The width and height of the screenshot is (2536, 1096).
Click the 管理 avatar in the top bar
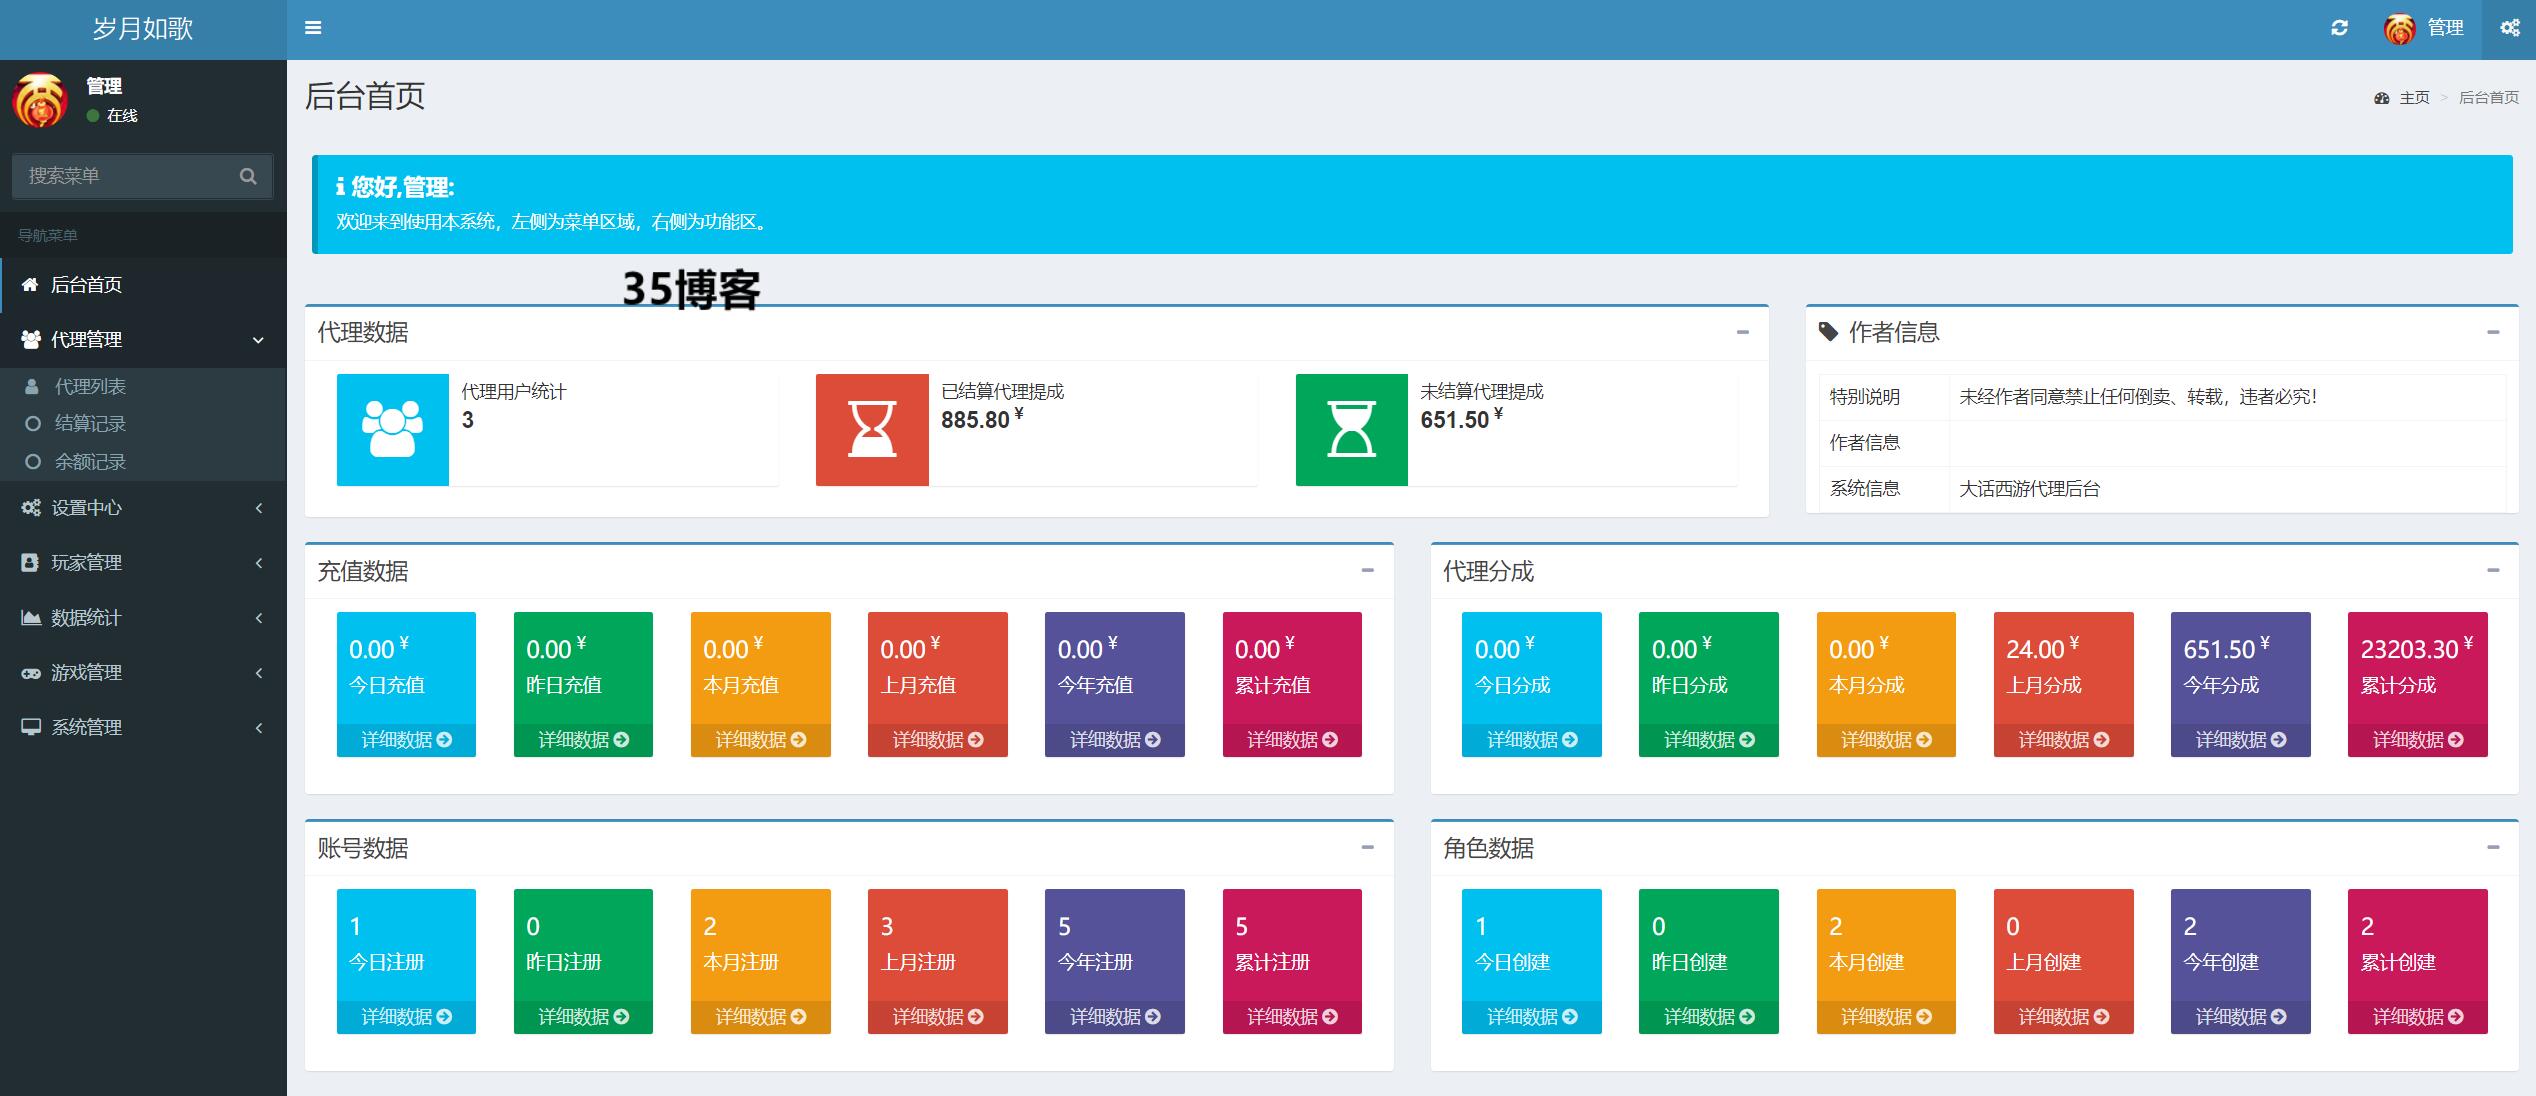(x=2399, y=29)
